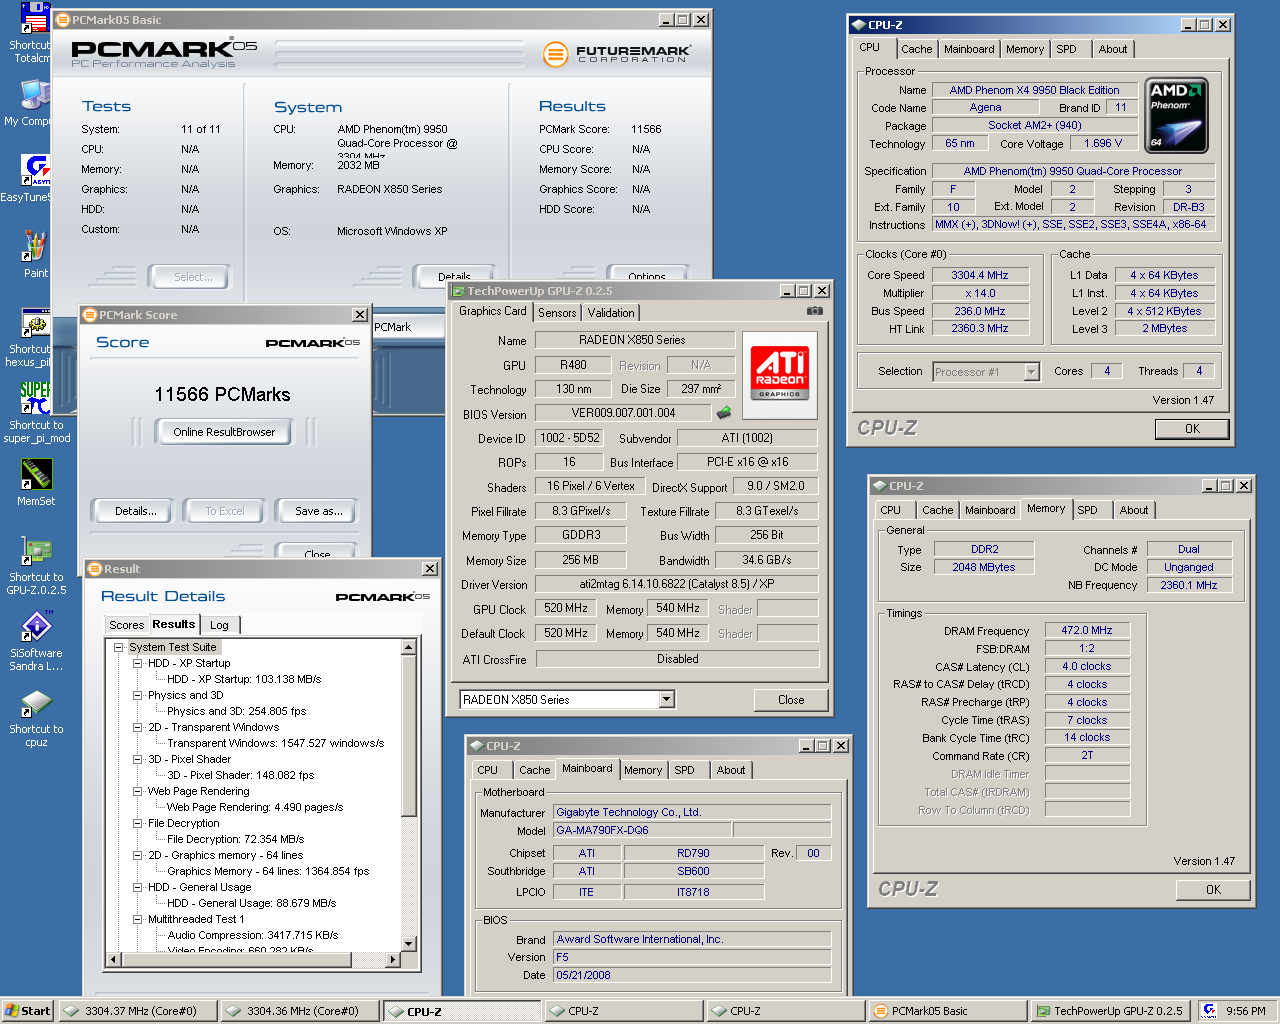Click the horizontal scrollbar right arrow in Result Details

tap(393, 960)
